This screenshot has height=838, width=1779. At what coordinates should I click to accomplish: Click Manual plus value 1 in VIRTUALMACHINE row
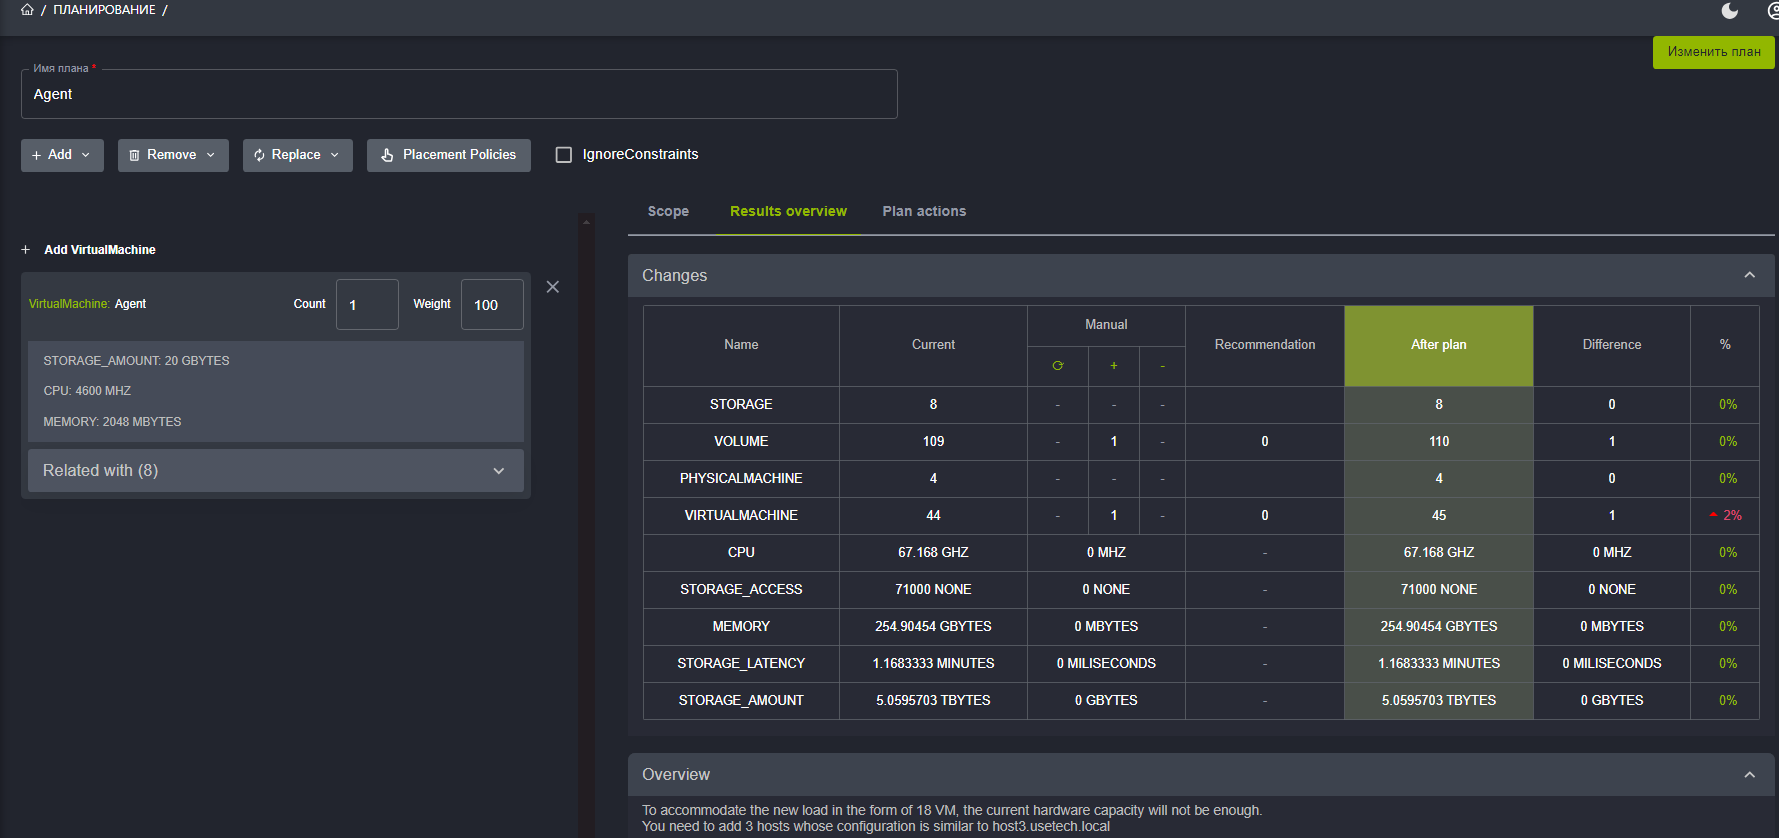click(x=1114, y=516)
